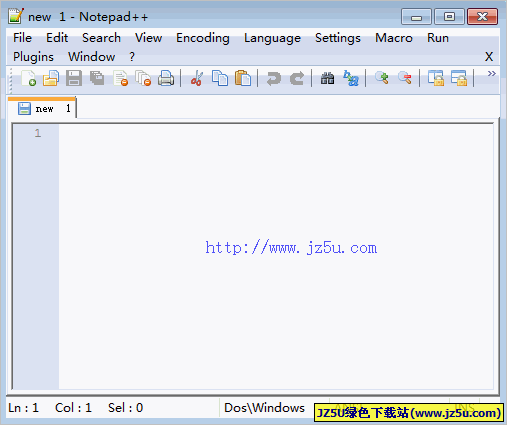Viewport: 507px width, 425px height.
Task: Click the Paste clipboard icon
Action: [243, 78]
